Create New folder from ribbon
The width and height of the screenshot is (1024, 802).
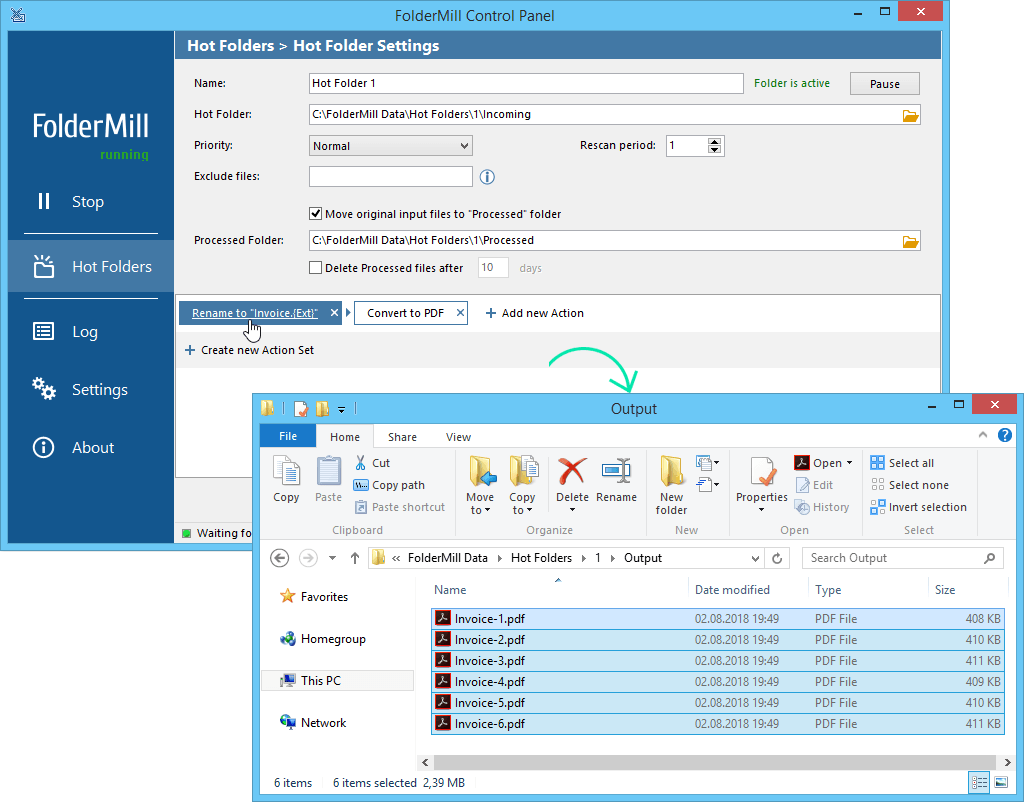coord(671,486)
